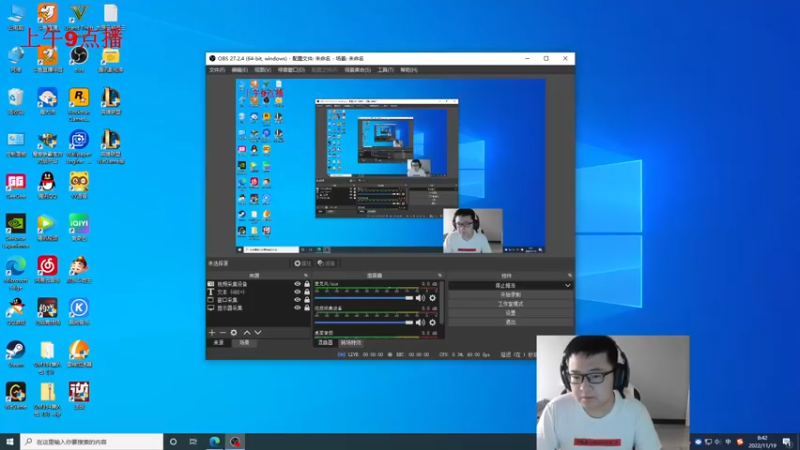Click the 开始录制 button

[x=510, y=295]
